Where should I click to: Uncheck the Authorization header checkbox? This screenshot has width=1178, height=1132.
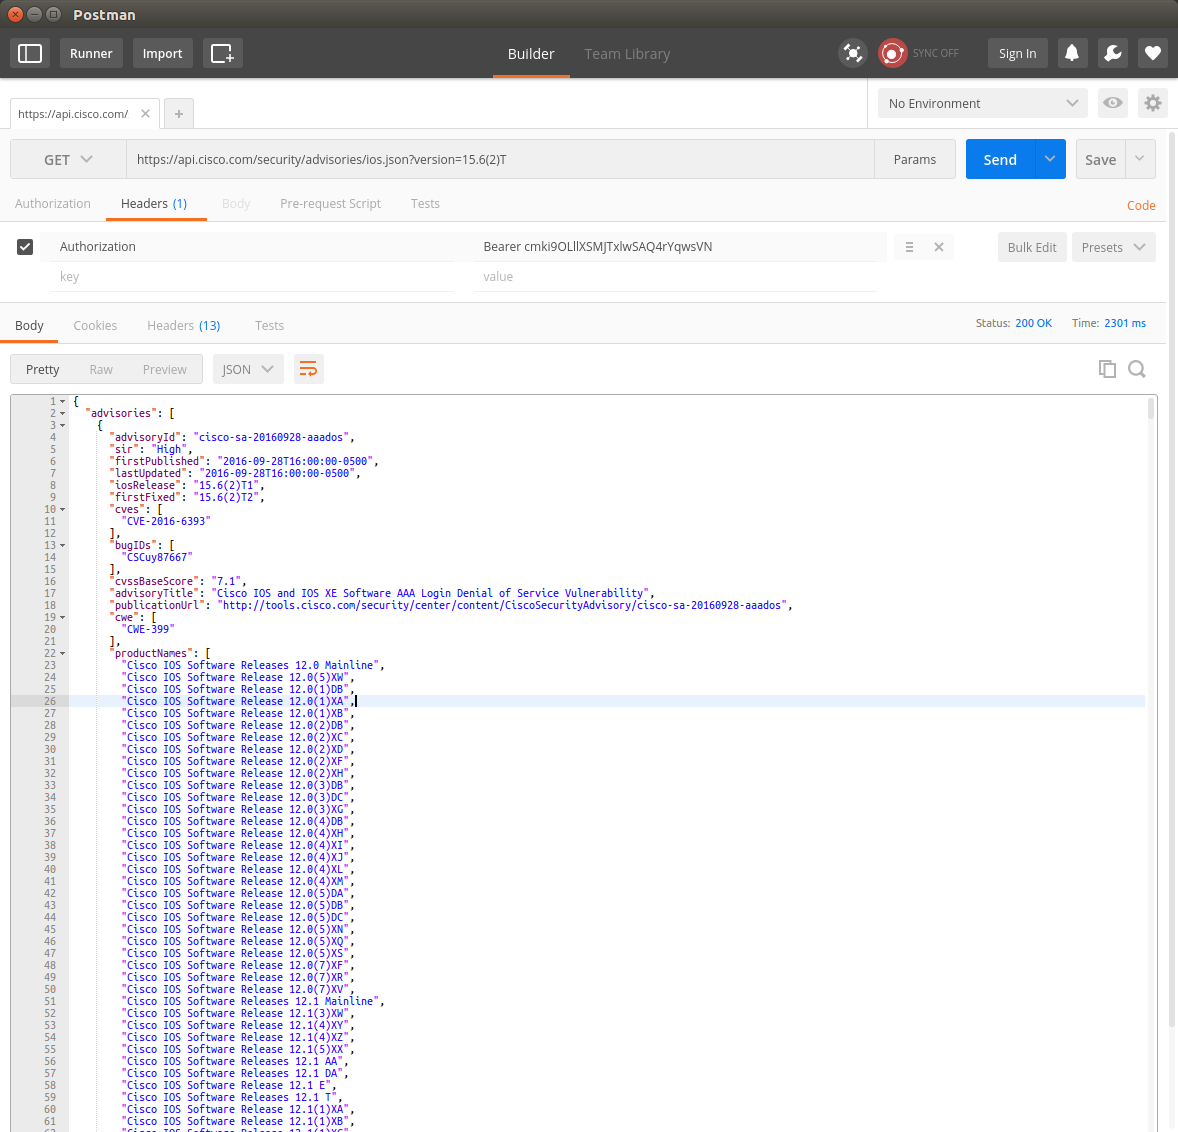pyautogui.click(x=25, y=247)
